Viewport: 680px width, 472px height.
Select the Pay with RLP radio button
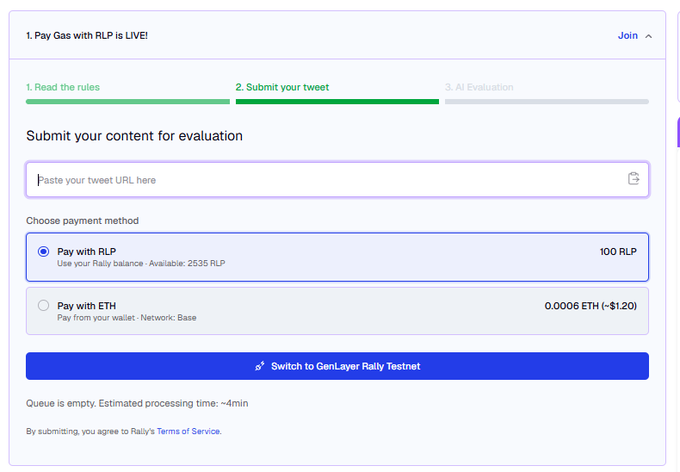point(43,252)
